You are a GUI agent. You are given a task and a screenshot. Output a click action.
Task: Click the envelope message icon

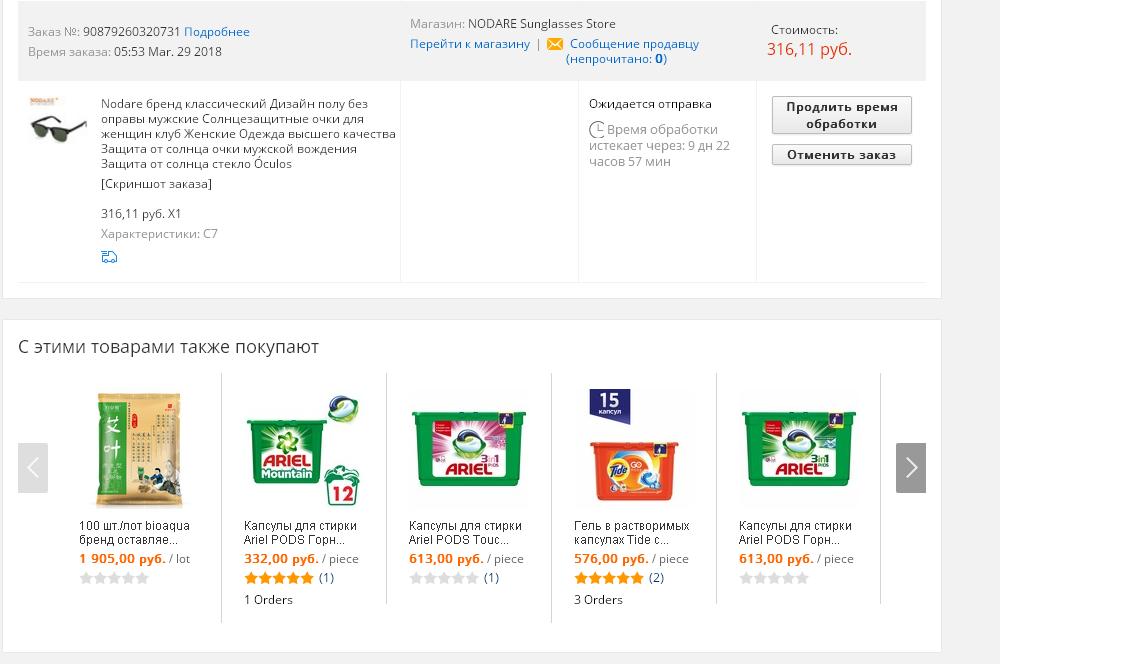click(x=554, y=44)
